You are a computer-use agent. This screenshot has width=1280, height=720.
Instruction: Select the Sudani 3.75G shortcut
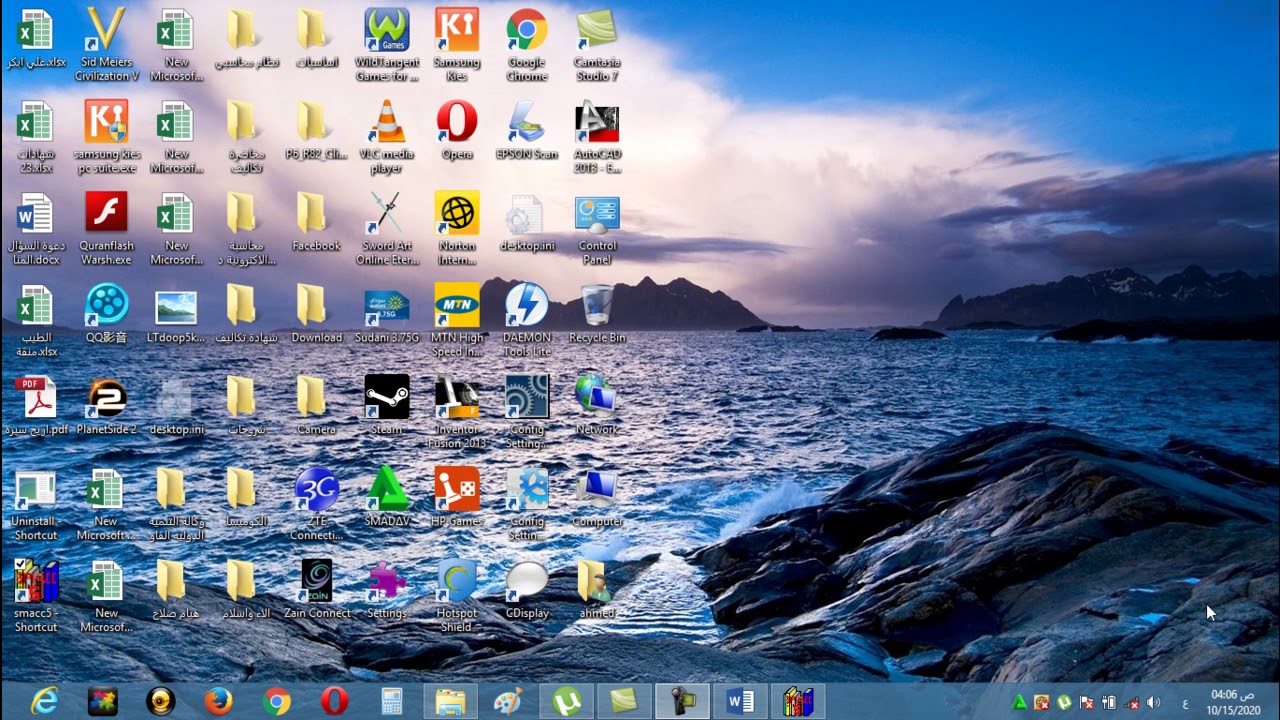[x=387, y=314]
